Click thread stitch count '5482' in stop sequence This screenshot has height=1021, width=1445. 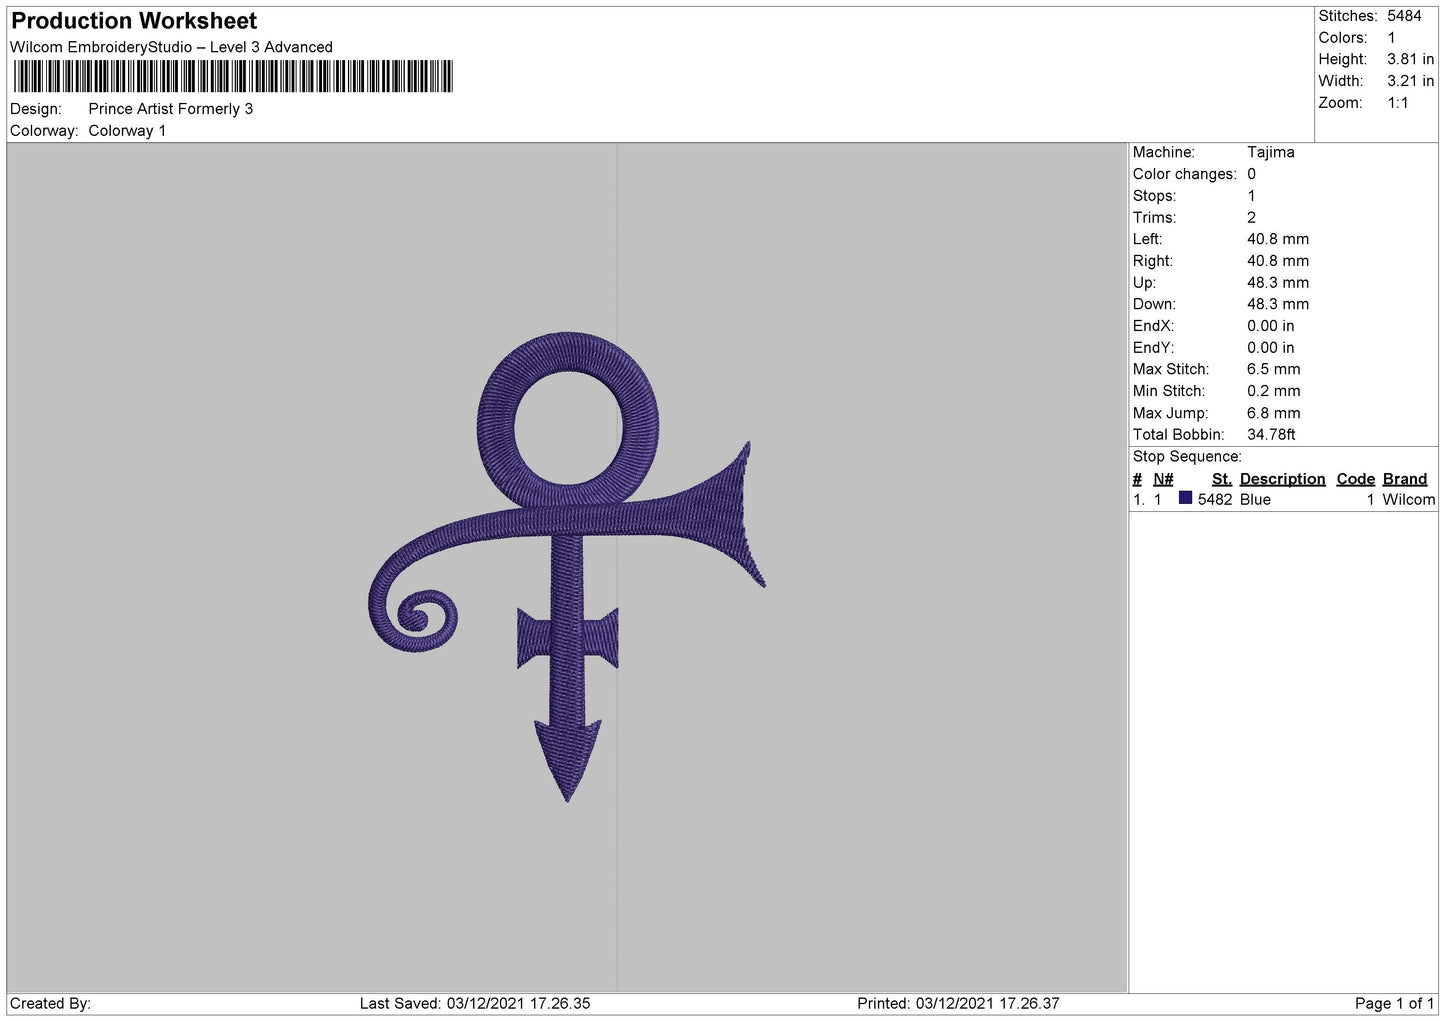(x=1215, y=500)
